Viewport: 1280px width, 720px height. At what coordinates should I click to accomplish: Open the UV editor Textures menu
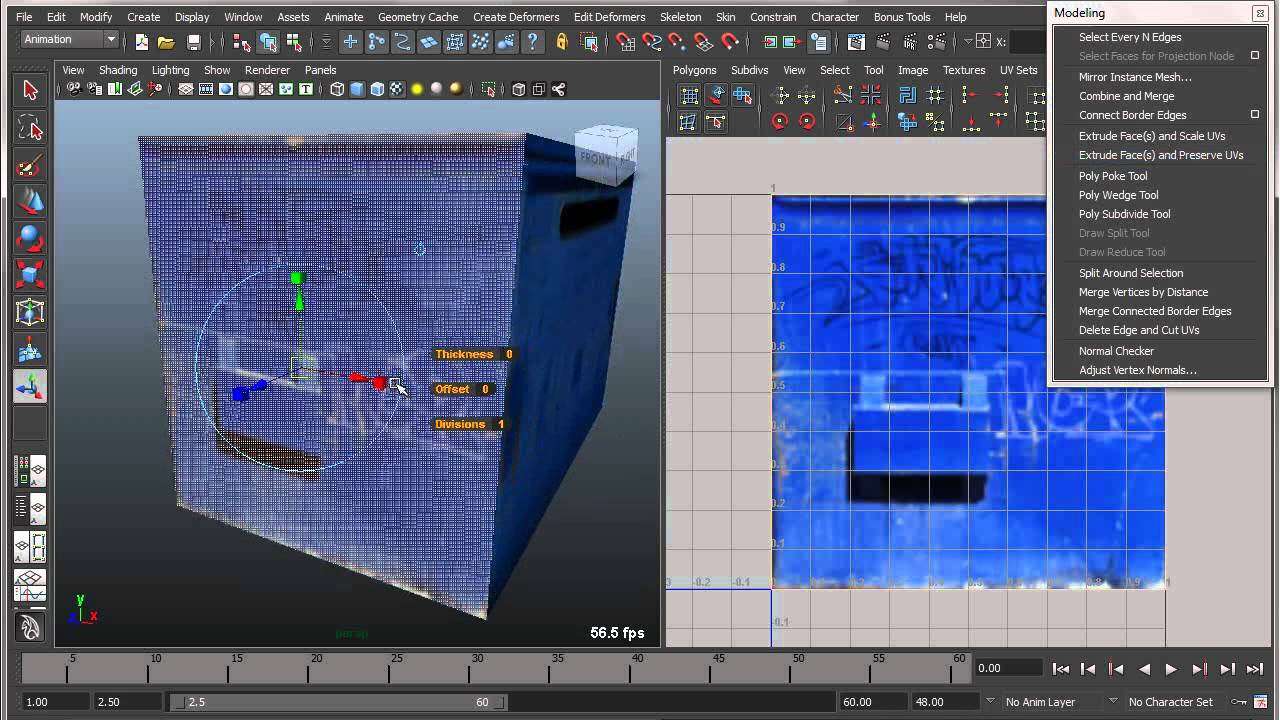tap(964, 70)
